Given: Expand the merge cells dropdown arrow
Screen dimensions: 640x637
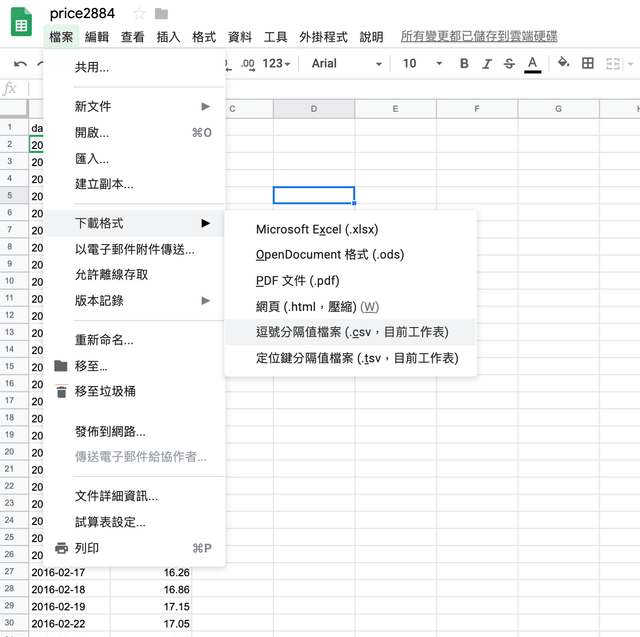Looking at the screenshot, I should coord(631,64).
